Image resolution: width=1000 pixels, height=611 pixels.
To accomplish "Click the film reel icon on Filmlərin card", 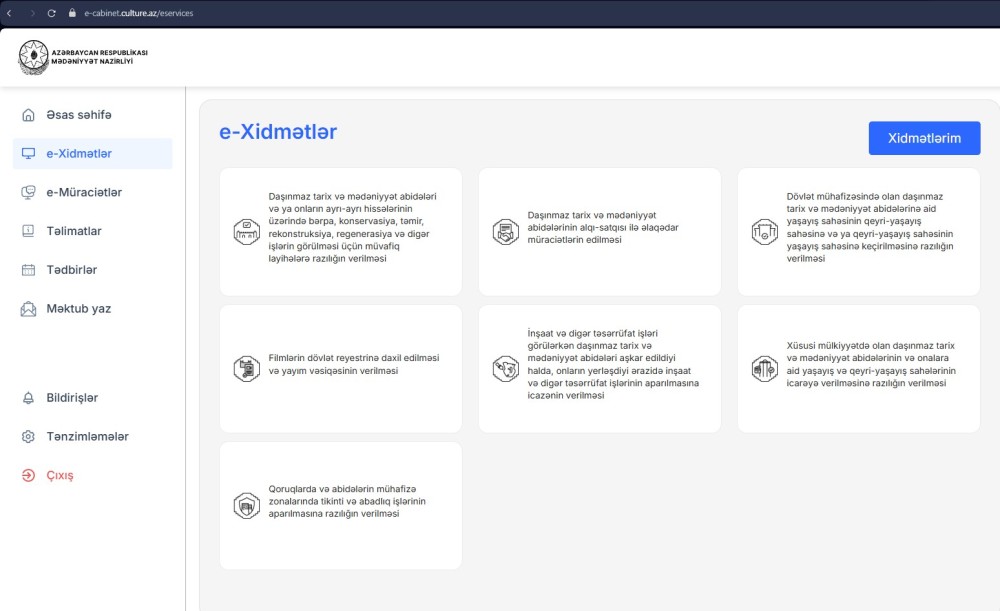I will [246, 368].
